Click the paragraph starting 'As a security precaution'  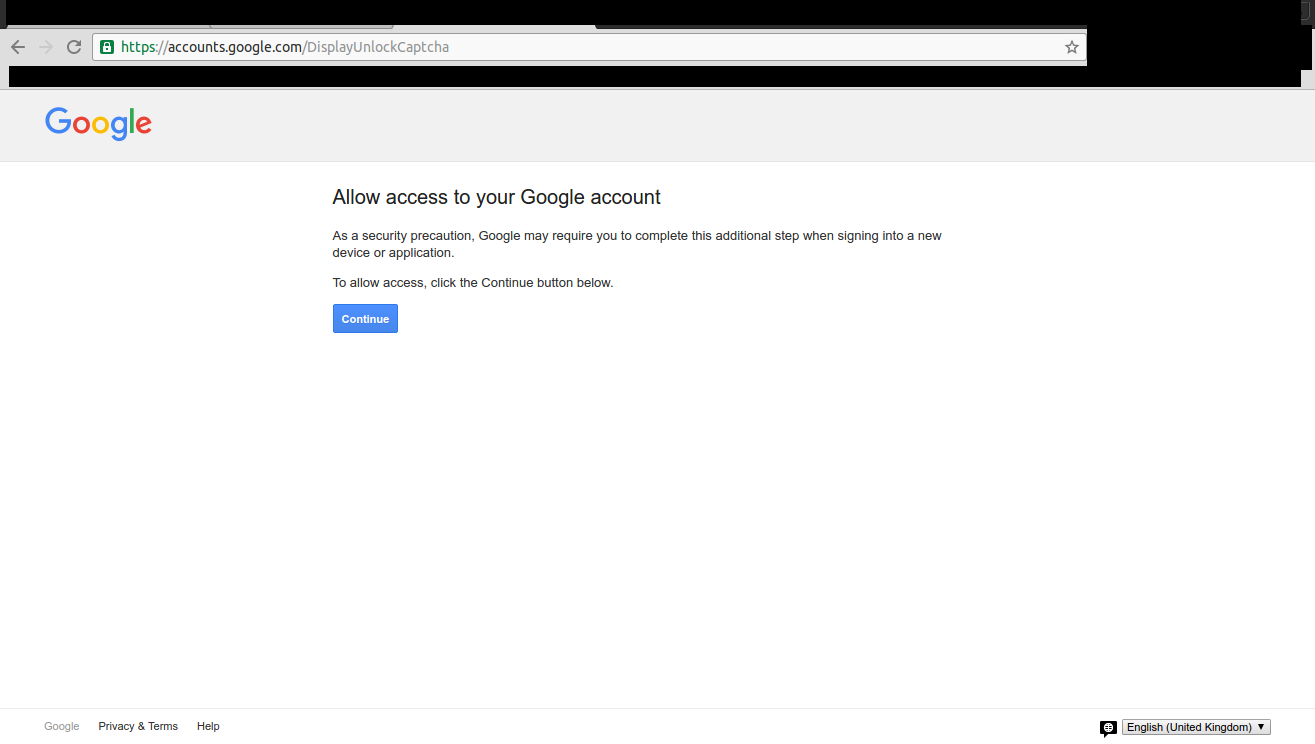[x=637, y=244]
